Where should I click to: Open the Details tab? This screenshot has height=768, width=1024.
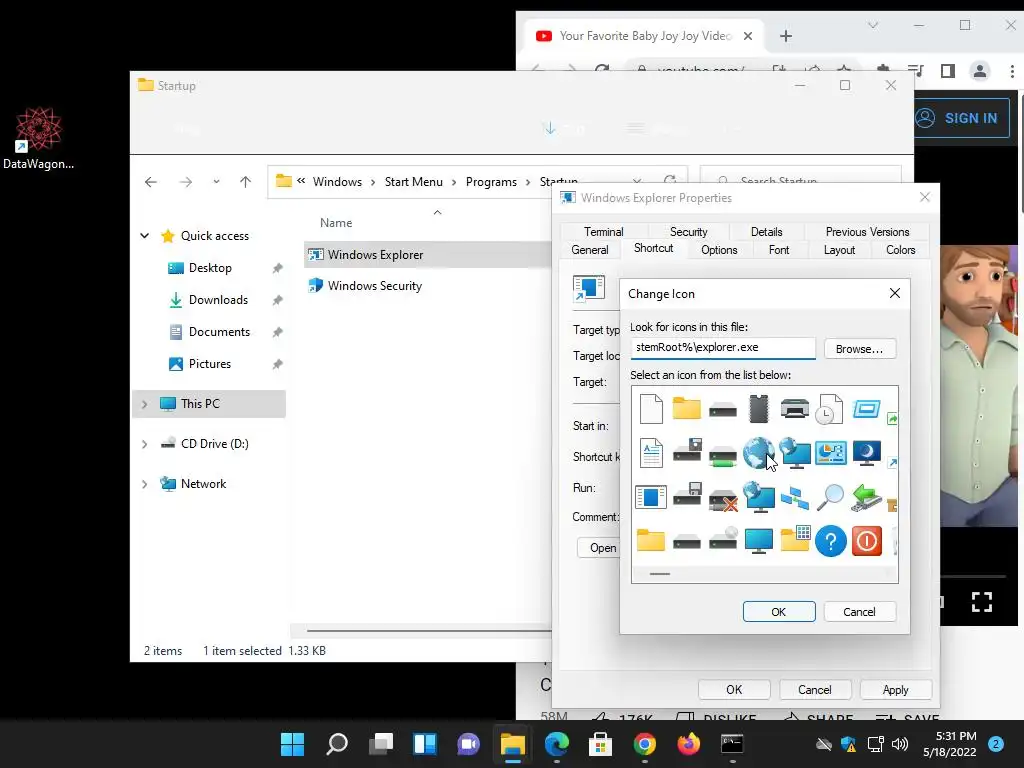tap(766, 232)
